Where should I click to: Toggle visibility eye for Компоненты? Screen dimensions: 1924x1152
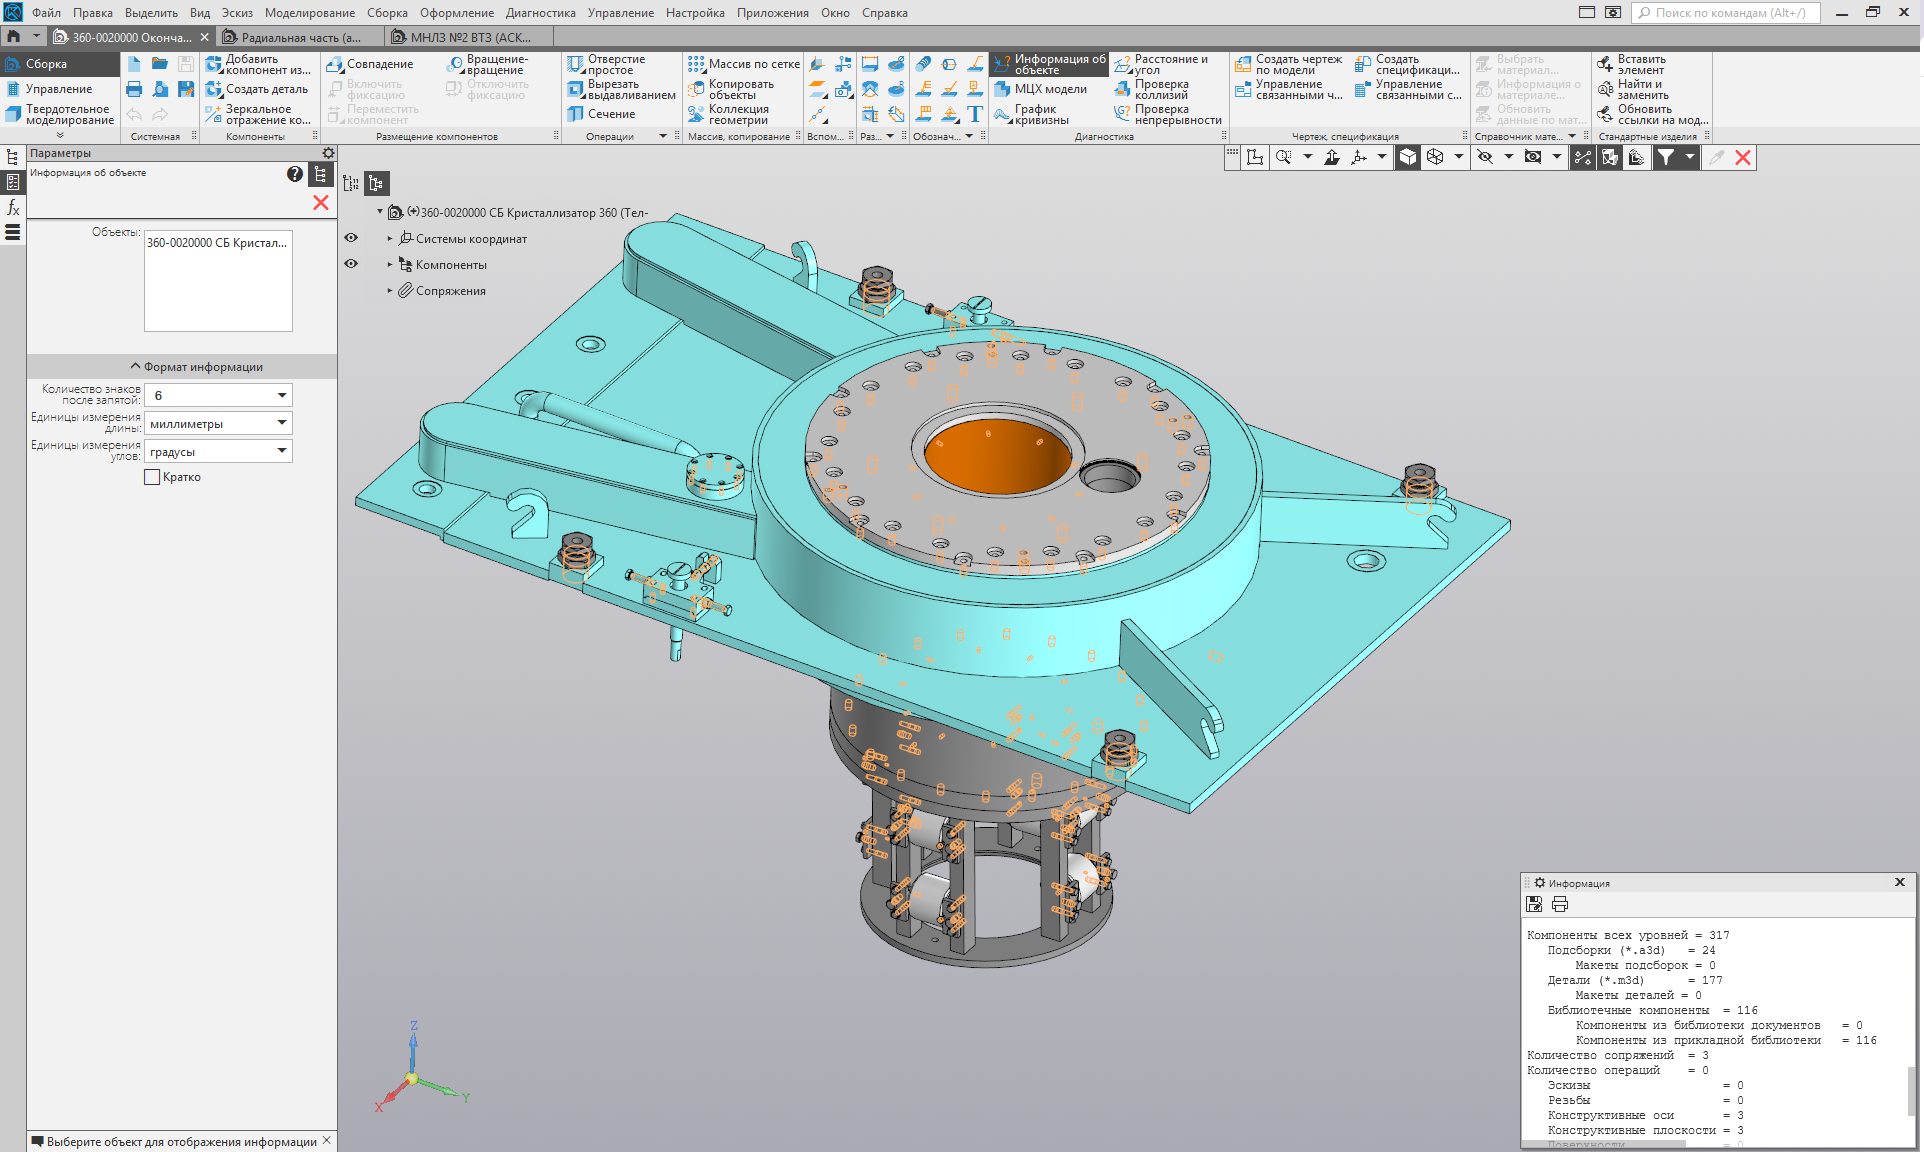[x=351, y=264]
